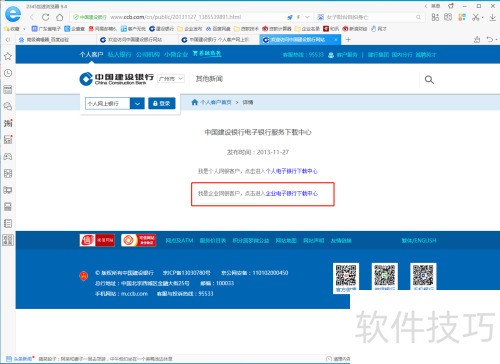Click the first QR code thumbnail in footer

346,277
